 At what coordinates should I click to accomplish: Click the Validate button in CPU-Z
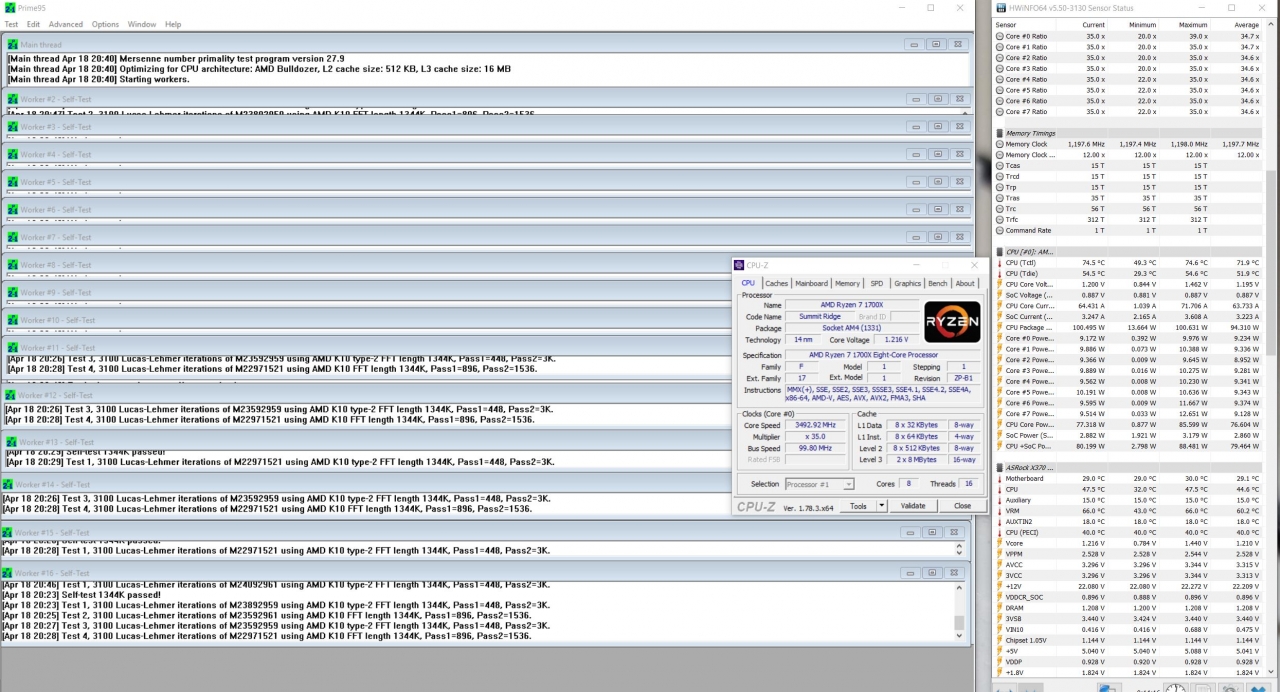pyautogui.click(x=913, y=506)
